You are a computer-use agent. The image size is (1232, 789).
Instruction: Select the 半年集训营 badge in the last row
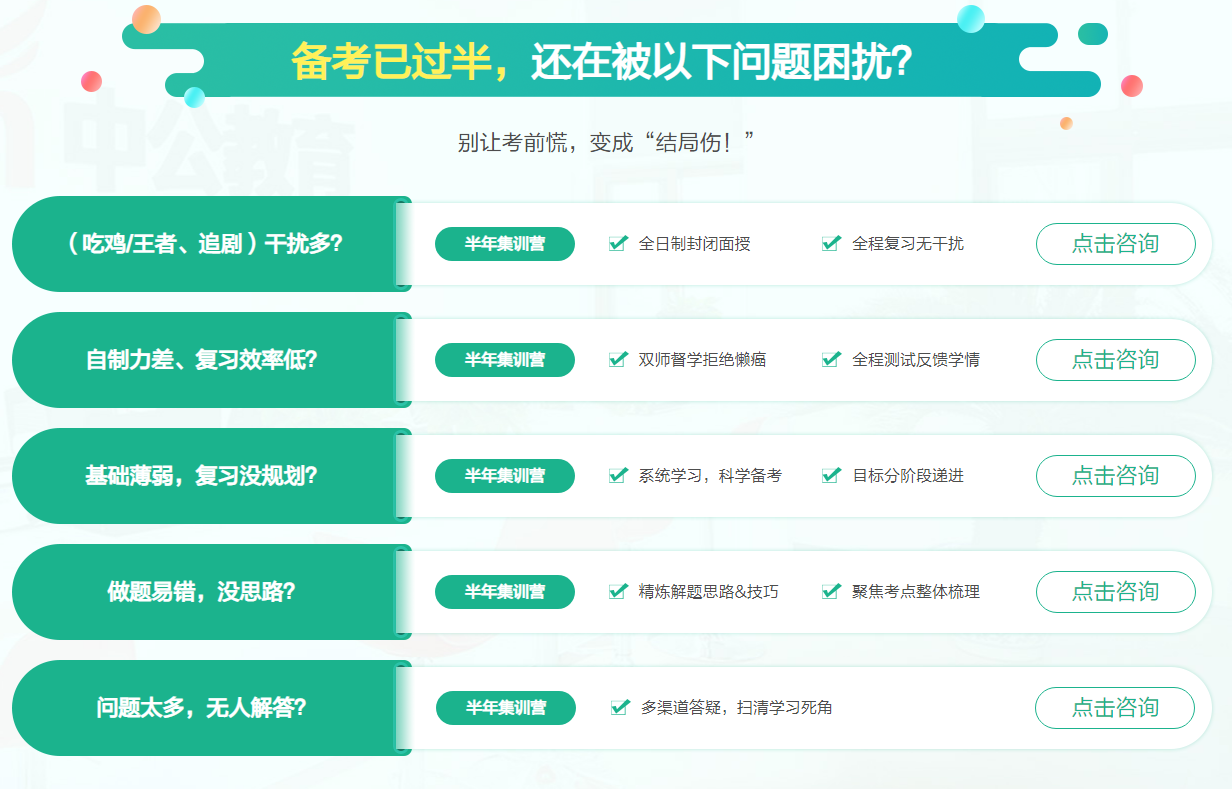[505, 707]
